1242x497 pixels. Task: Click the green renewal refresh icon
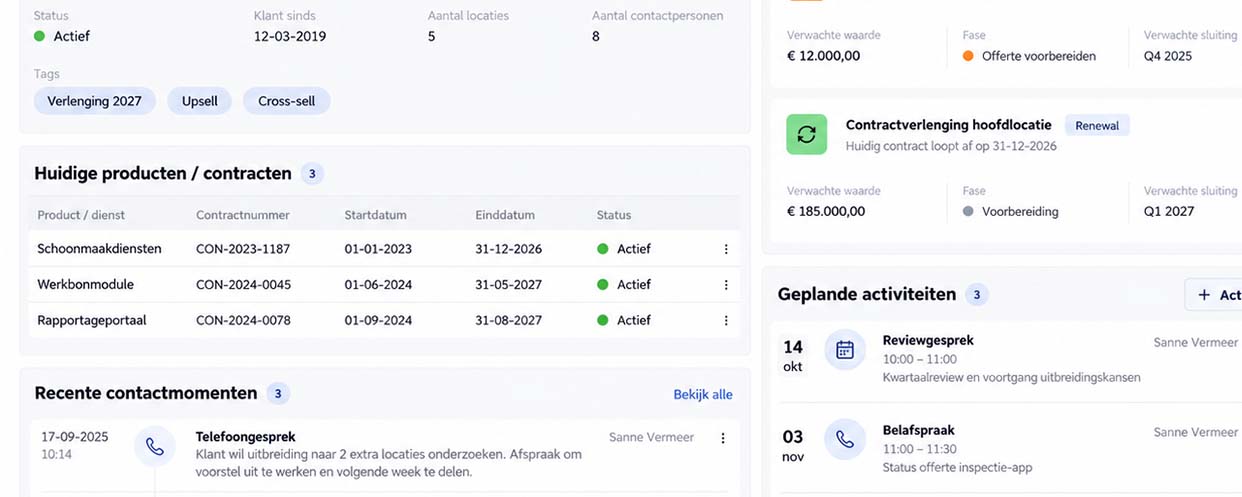[x=807, y=134]
